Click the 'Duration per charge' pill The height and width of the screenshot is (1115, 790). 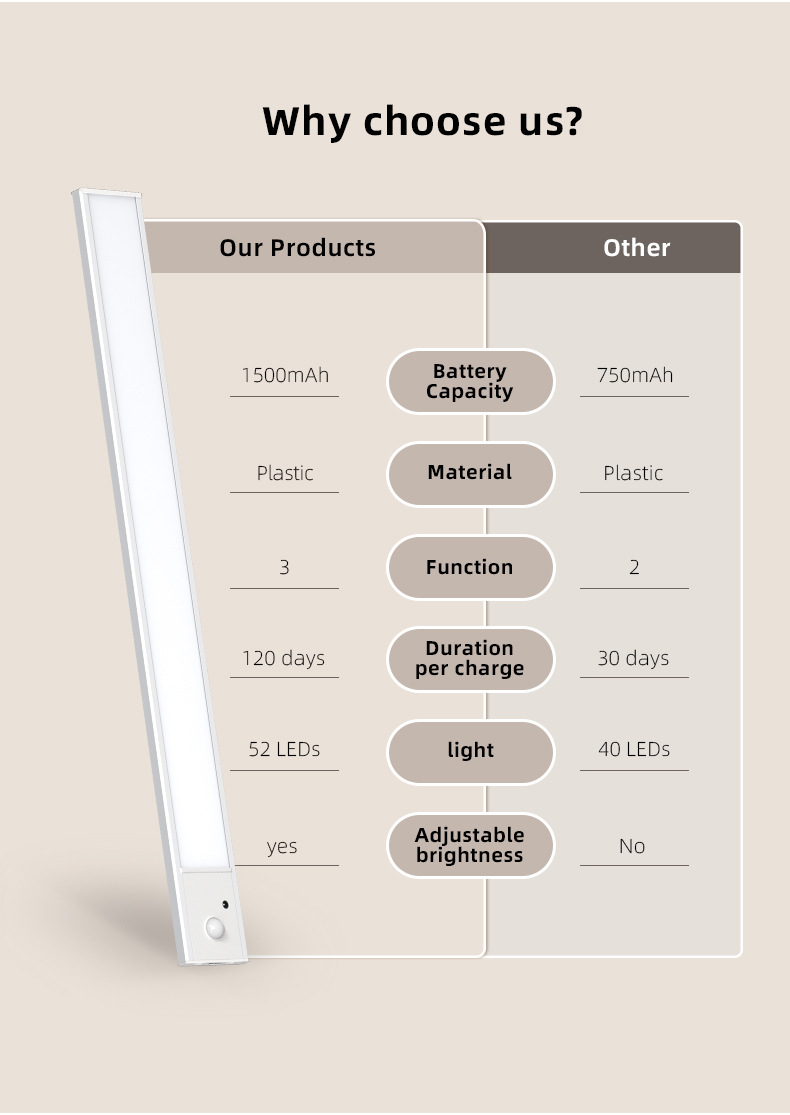point(470,658)
